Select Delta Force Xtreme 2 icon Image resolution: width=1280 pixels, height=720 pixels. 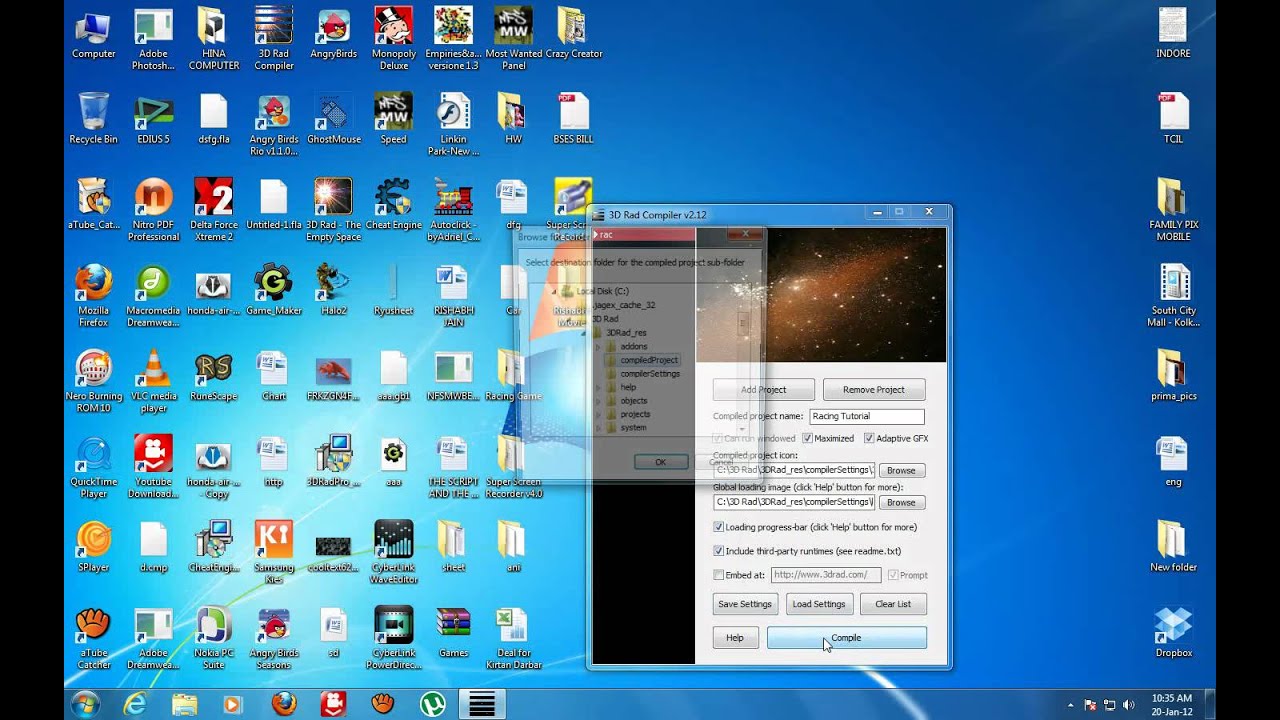click(213, 210)
